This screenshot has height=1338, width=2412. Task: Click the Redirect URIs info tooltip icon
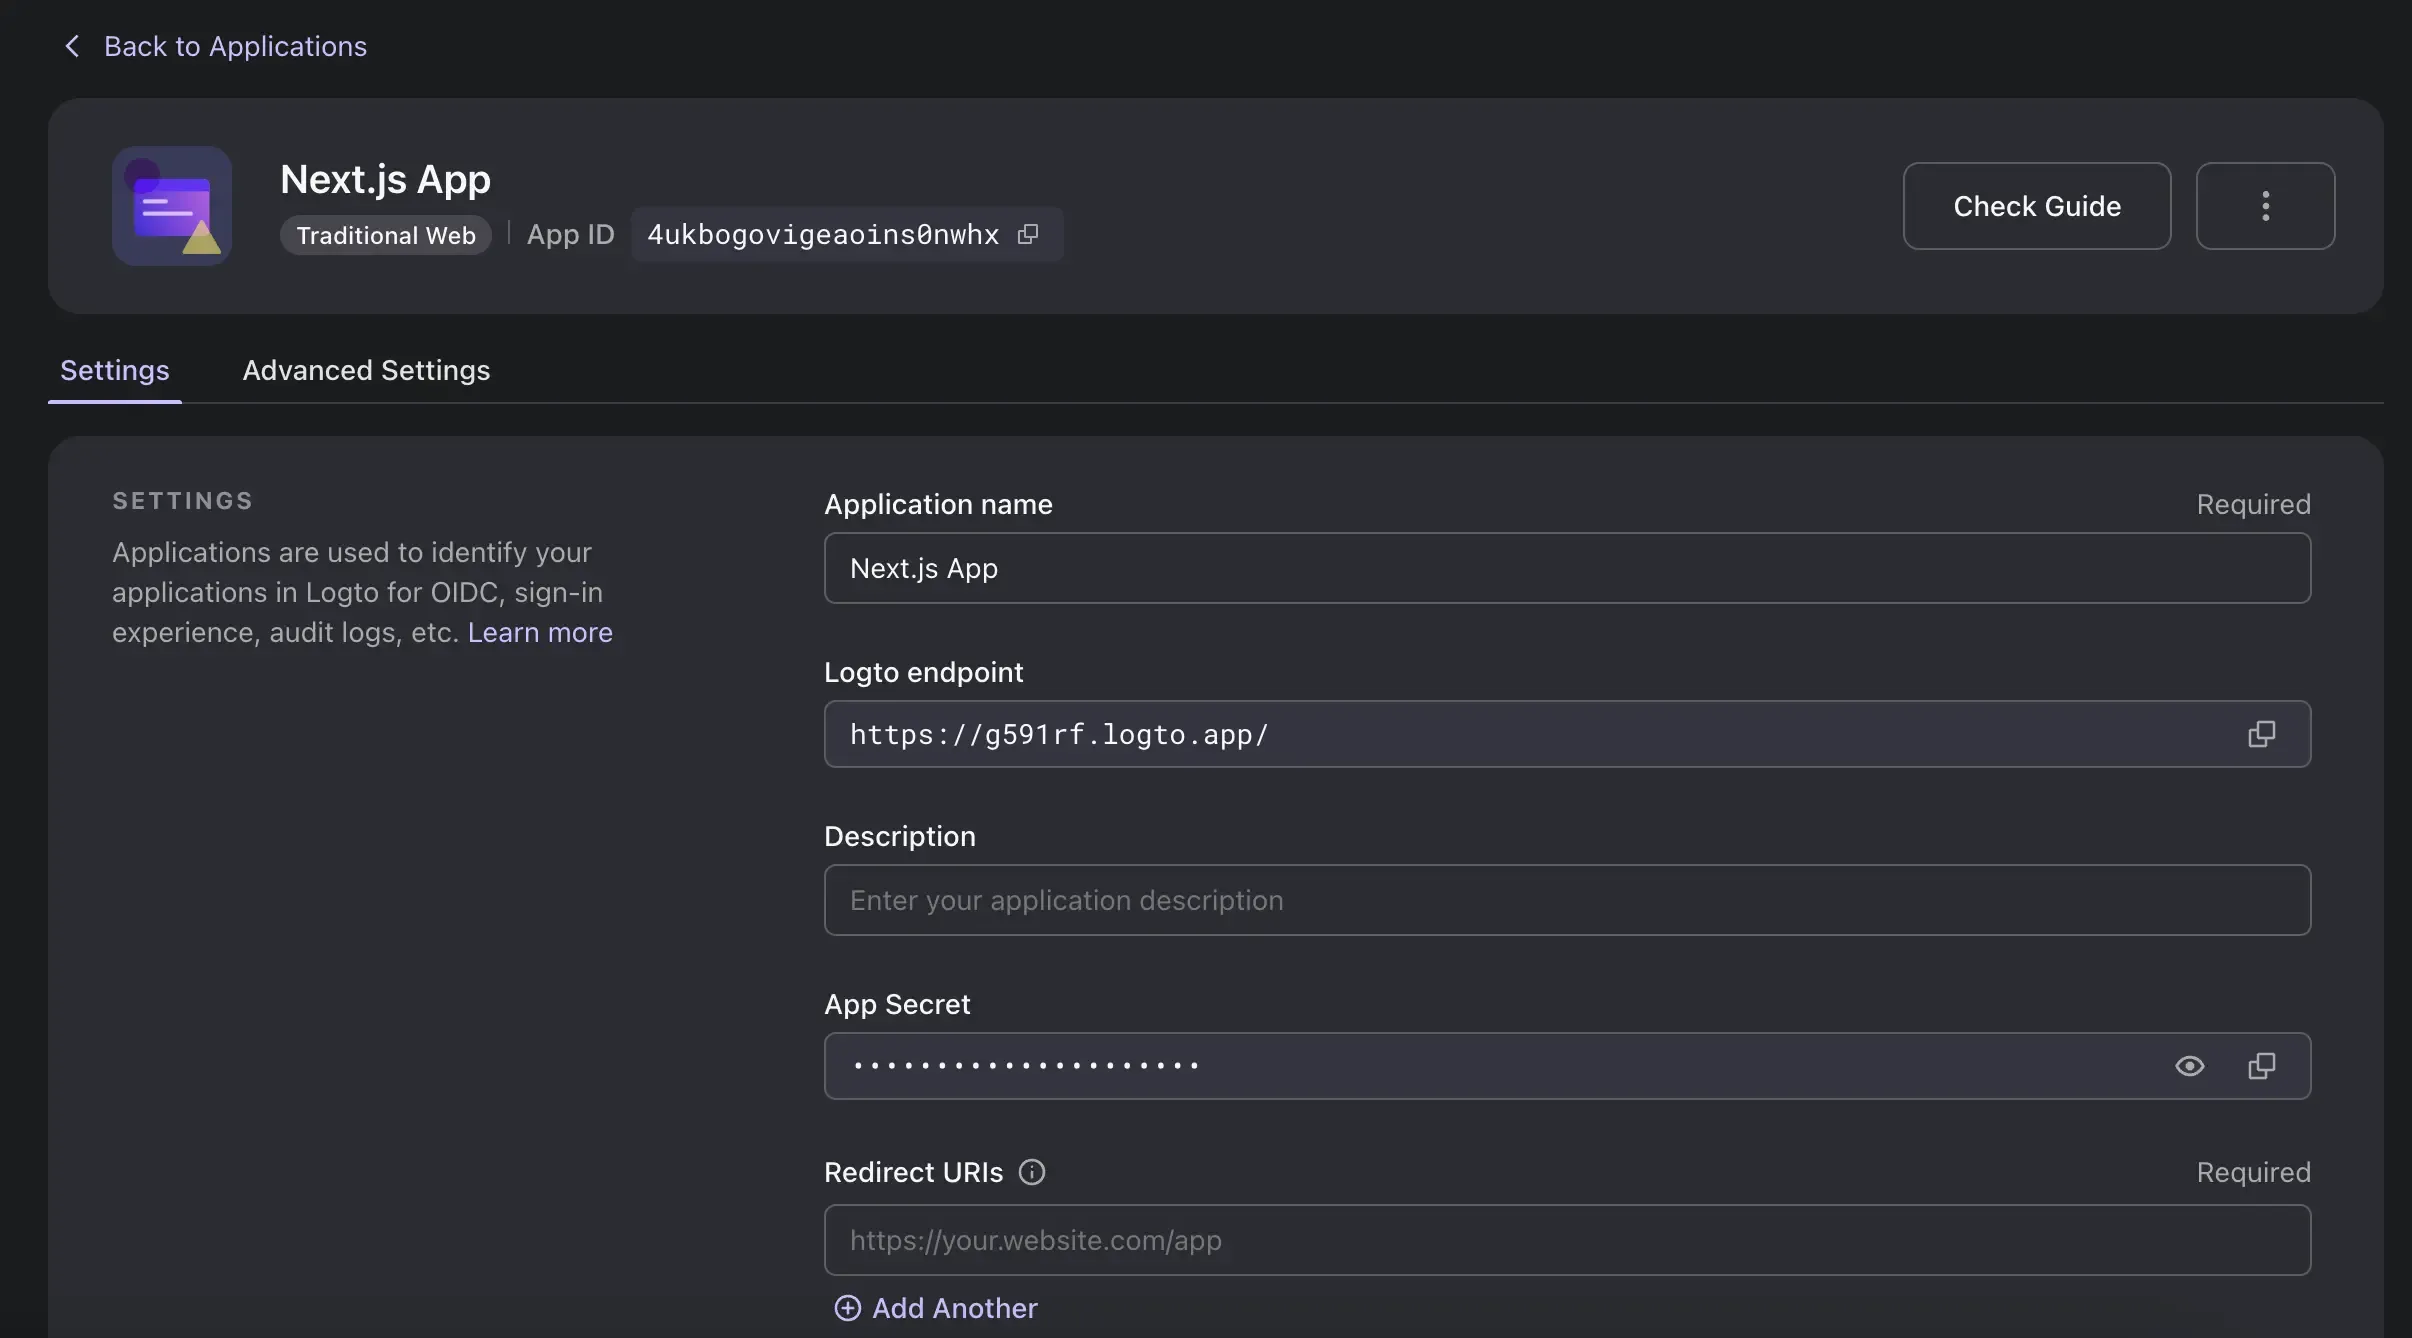(x=1030, y=1172)
